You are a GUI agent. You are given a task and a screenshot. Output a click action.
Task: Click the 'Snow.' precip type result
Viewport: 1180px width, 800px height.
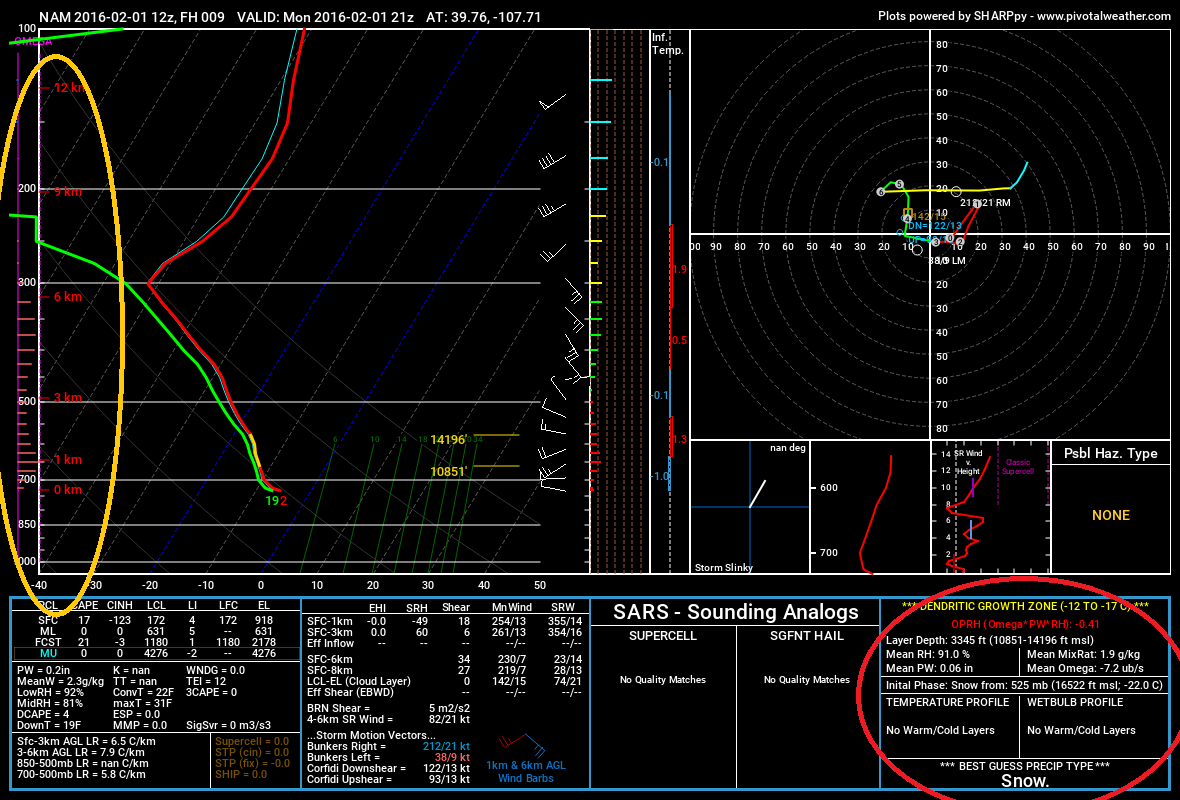pos(1025,781)
